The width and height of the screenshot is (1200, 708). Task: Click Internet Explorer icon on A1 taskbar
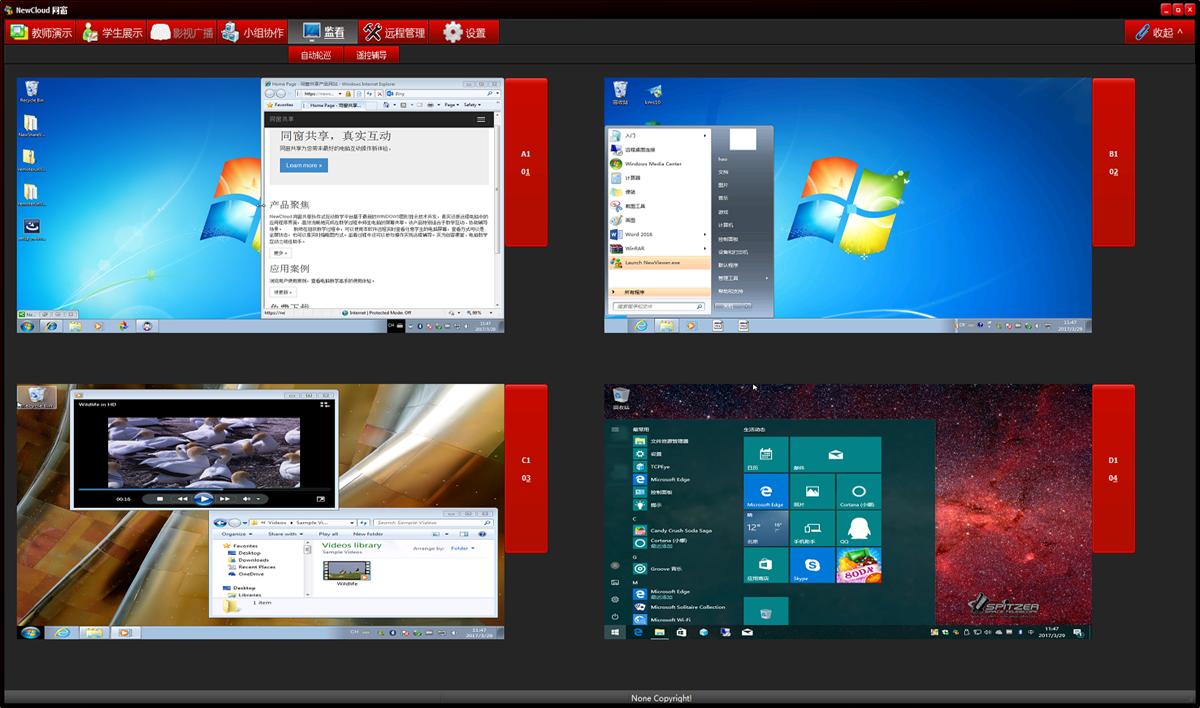pos(51,326)
